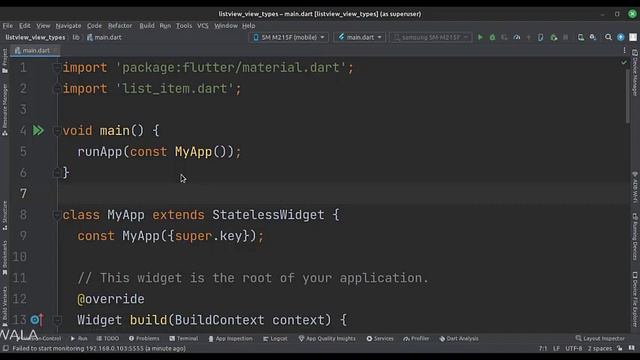Open Running Devices right side panel

coord(635,237)
